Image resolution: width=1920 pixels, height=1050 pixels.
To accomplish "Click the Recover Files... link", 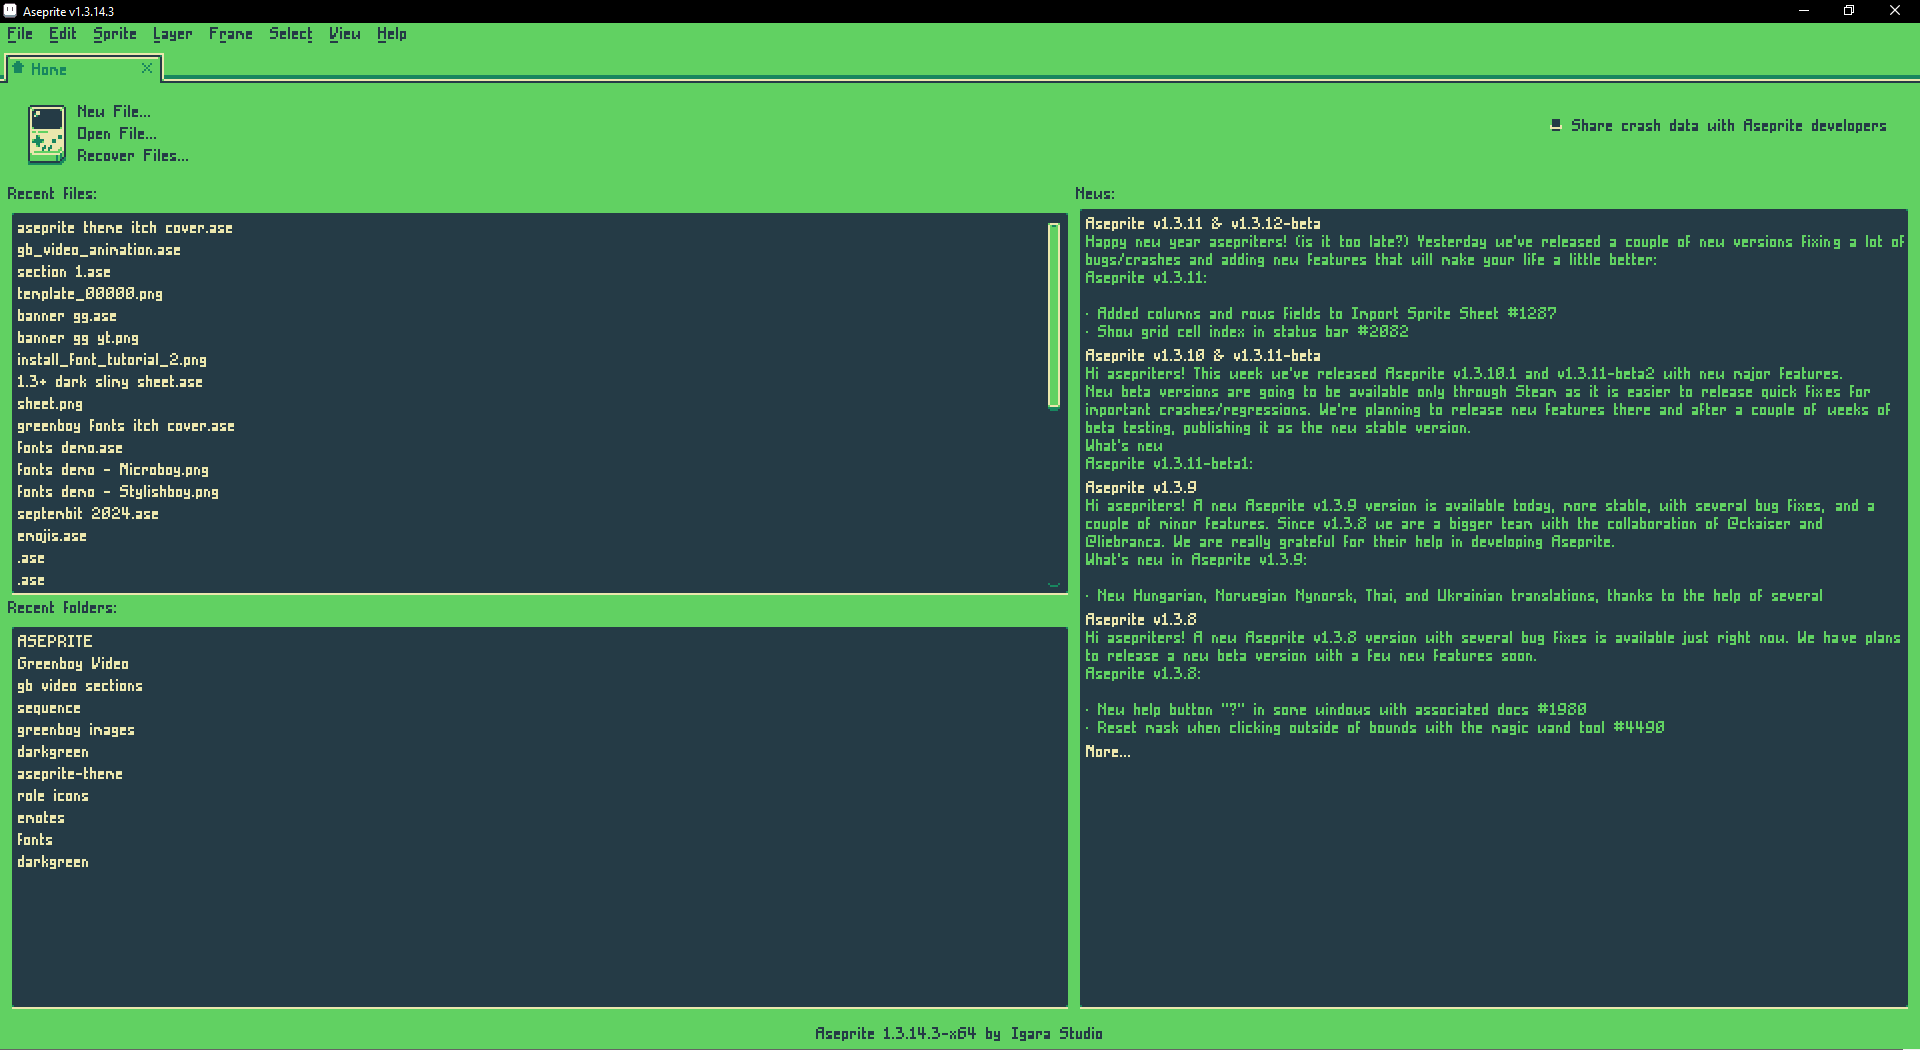I will pos(133,156).
